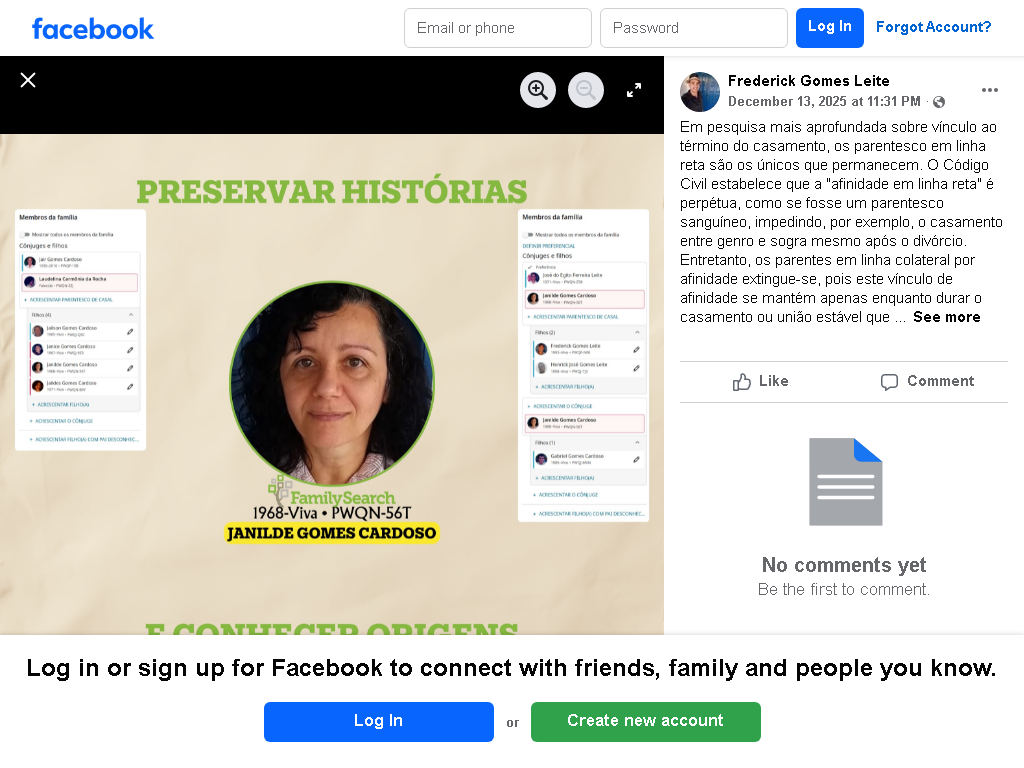This screenshot has height=768, width=1024.
Task: Click the public audience globe icon
Action: pos(939,102)
